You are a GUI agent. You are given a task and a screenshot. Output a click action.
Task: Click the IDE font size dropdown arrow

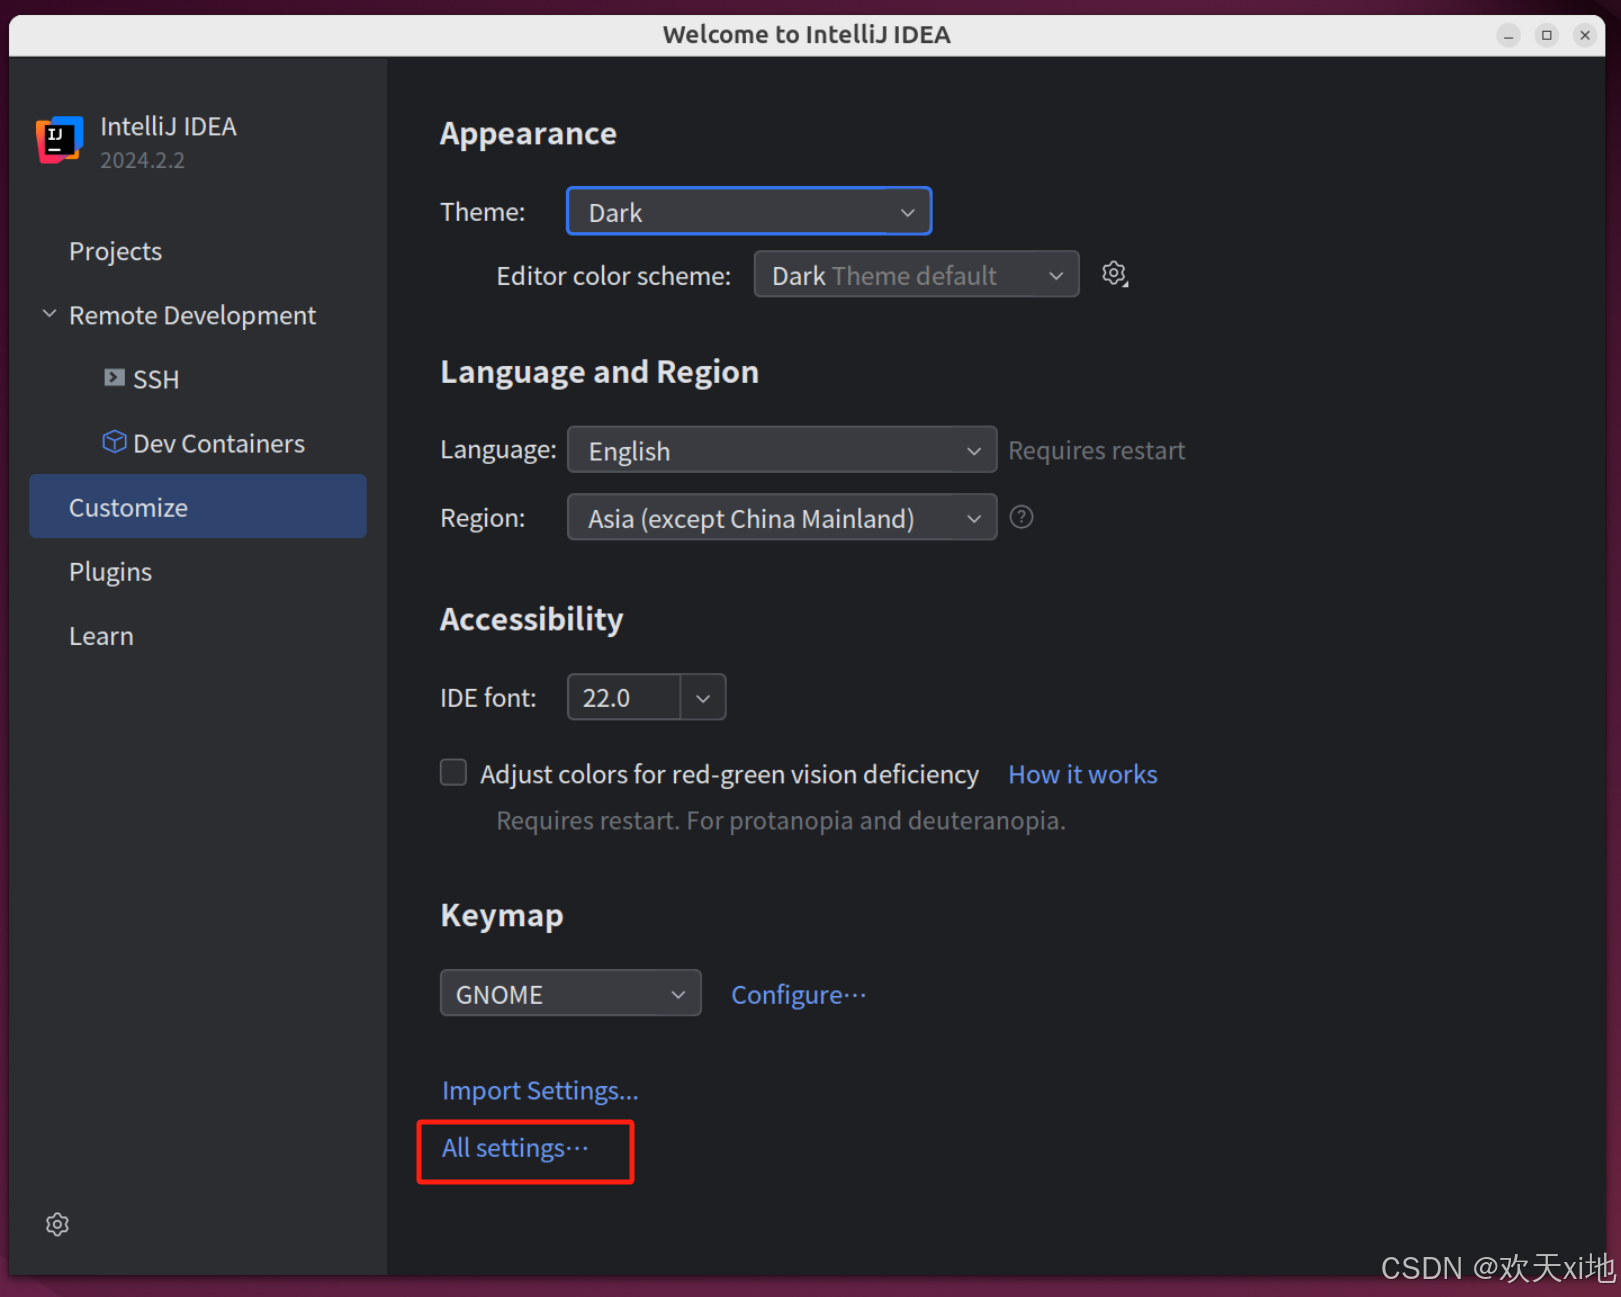click(703, 698)
